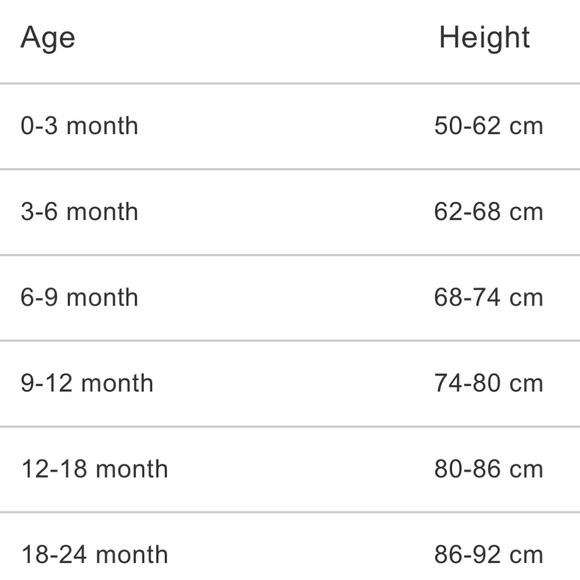Select the 50-62 cm height value

pos(489,126)
